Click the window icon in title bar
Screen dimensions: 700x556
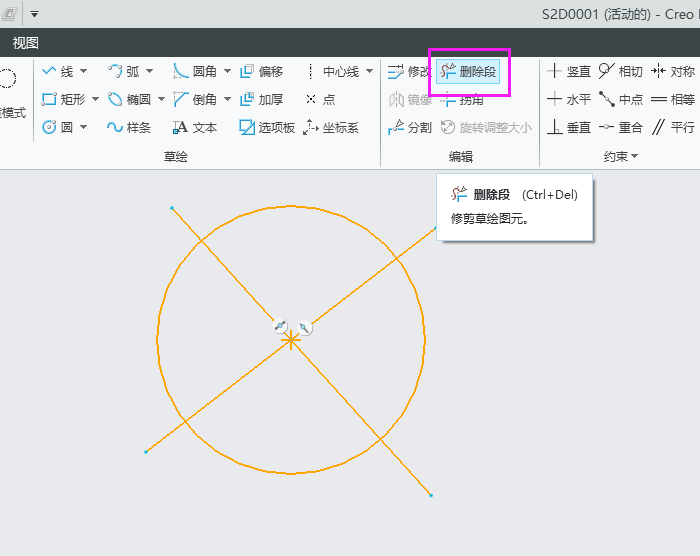9,14
